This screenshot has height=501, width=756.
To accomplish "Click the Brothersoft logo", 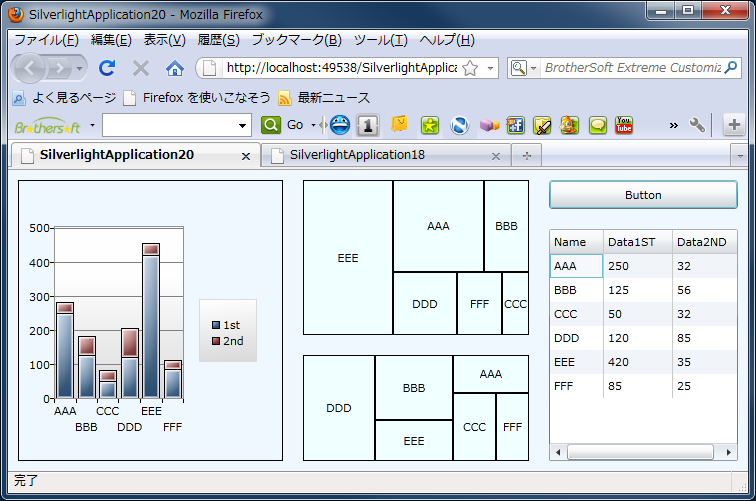I will (x=47, y=127).
